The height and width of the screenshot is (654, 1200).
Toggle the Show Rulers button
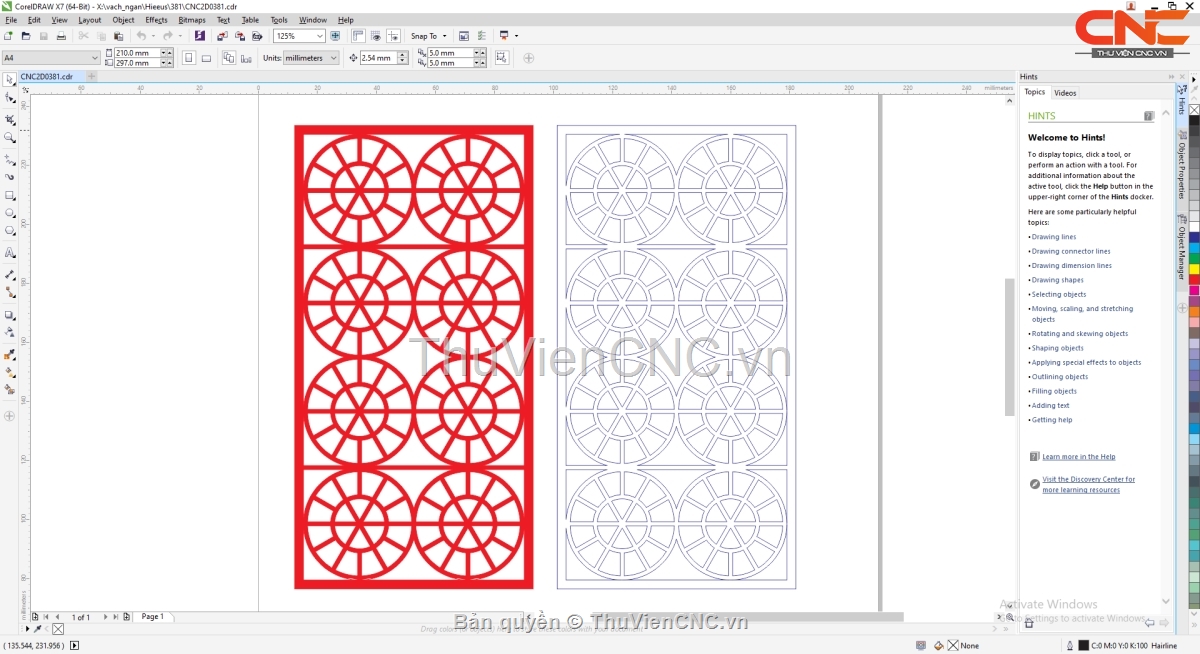point(357,36)
